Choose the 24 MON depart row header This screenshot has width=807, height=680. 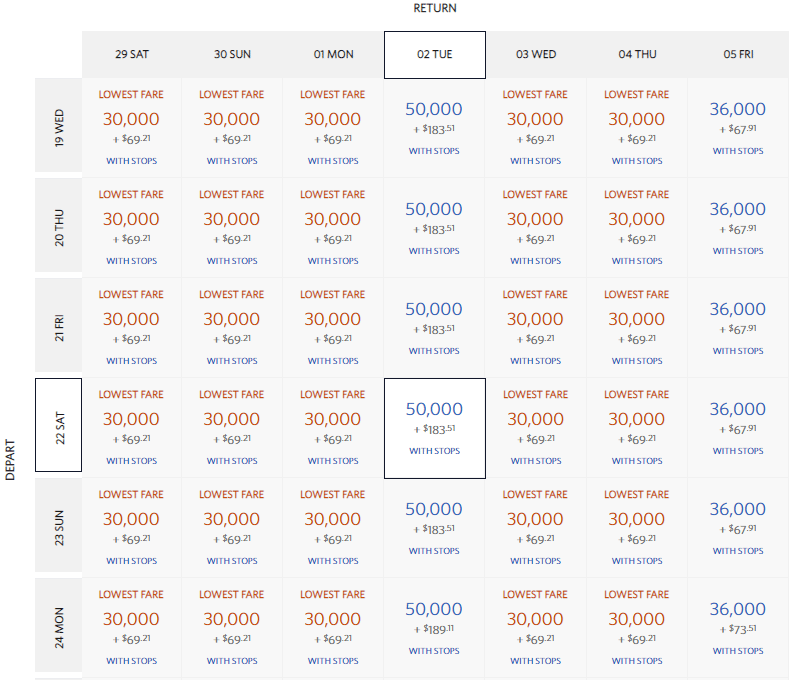point(59,625)
